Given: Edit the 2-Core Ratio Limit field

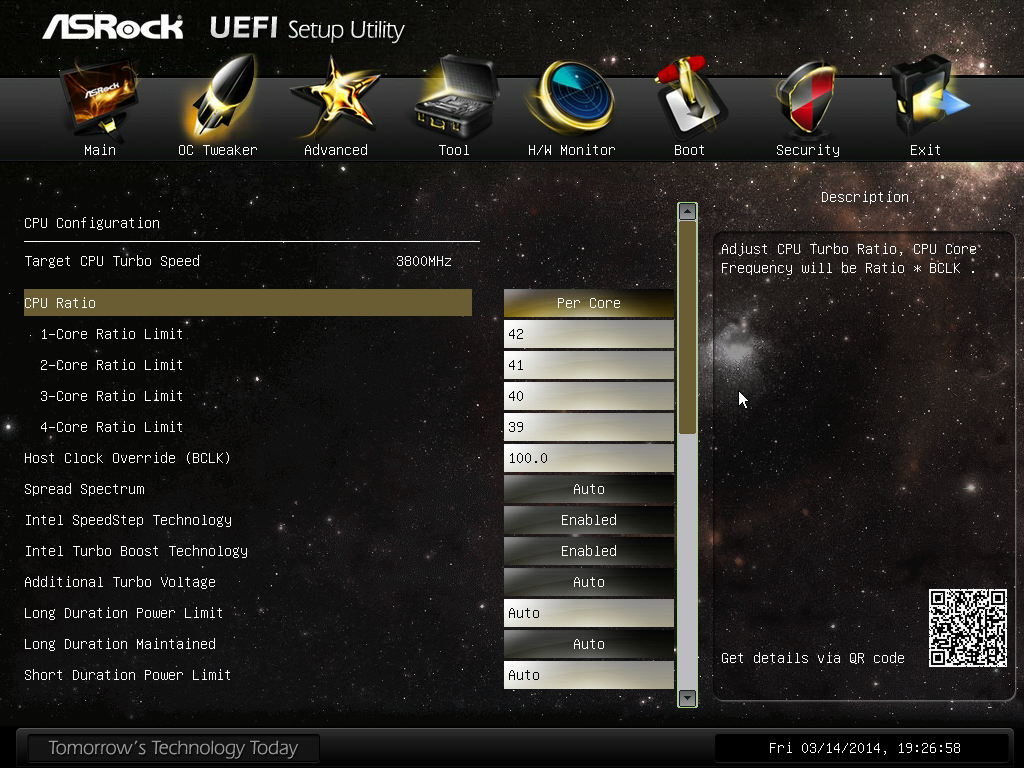Looking at the screenshot, I should click(x=588, y=365).
